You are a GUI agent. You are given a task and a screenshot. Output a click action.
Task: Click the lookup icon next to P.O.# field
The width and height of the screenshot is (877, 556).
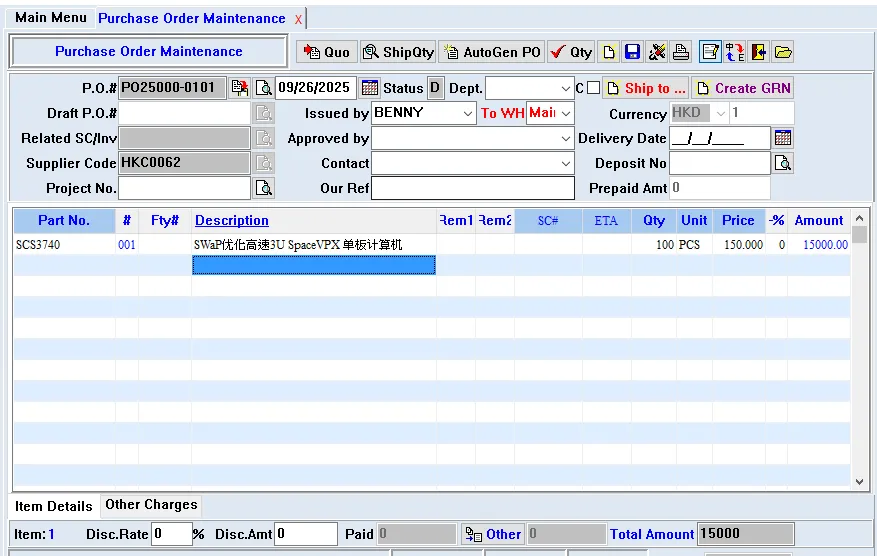(x=263, y=88)
